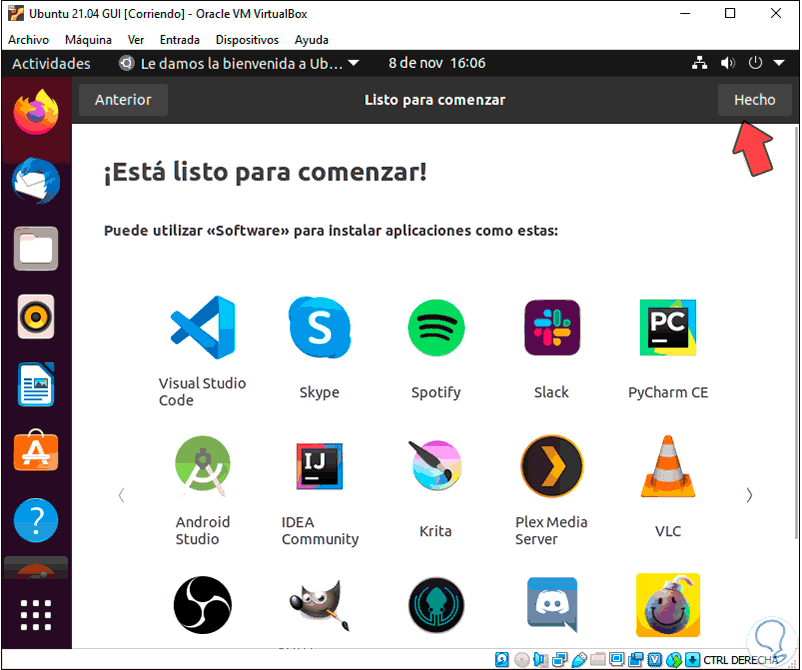Expand the welcome app menu in top bar
Screen dimensions: 802x670
238,63
